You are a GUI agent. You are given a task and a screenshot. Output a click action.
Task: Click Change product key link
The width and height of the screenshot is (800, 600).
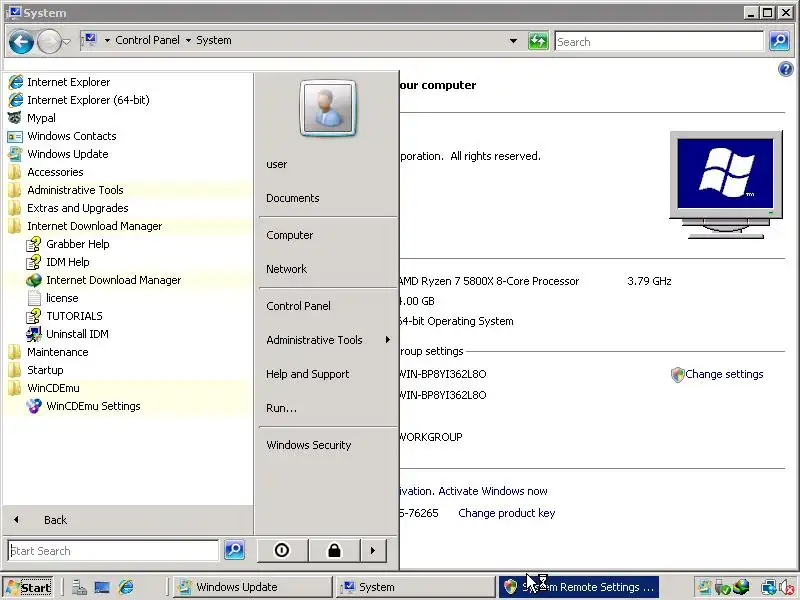(x=506, y=513)
